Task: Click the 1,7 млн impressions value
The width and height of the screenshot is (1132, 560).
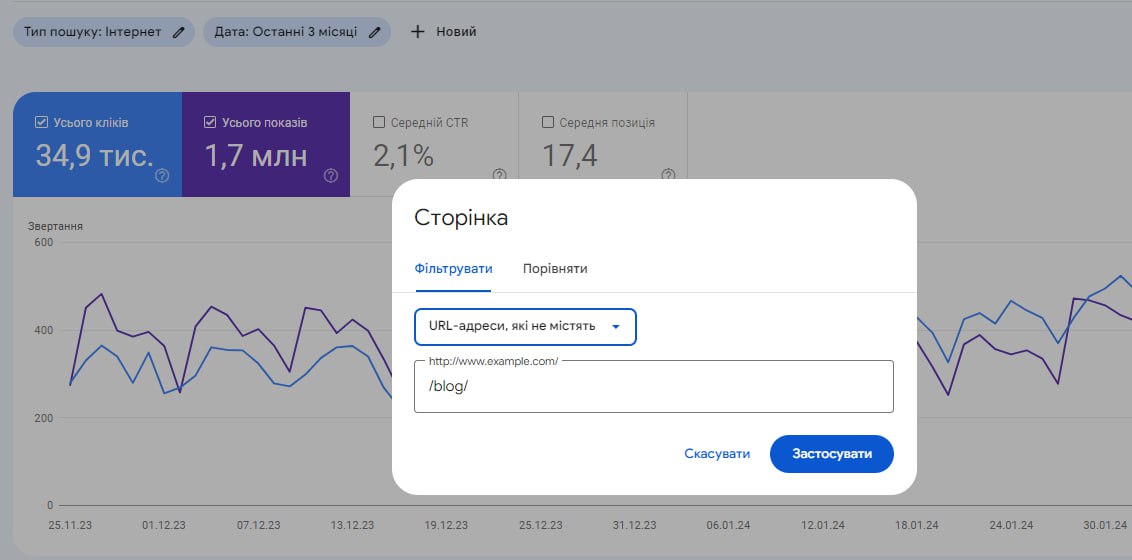Action: pos(256,156)
